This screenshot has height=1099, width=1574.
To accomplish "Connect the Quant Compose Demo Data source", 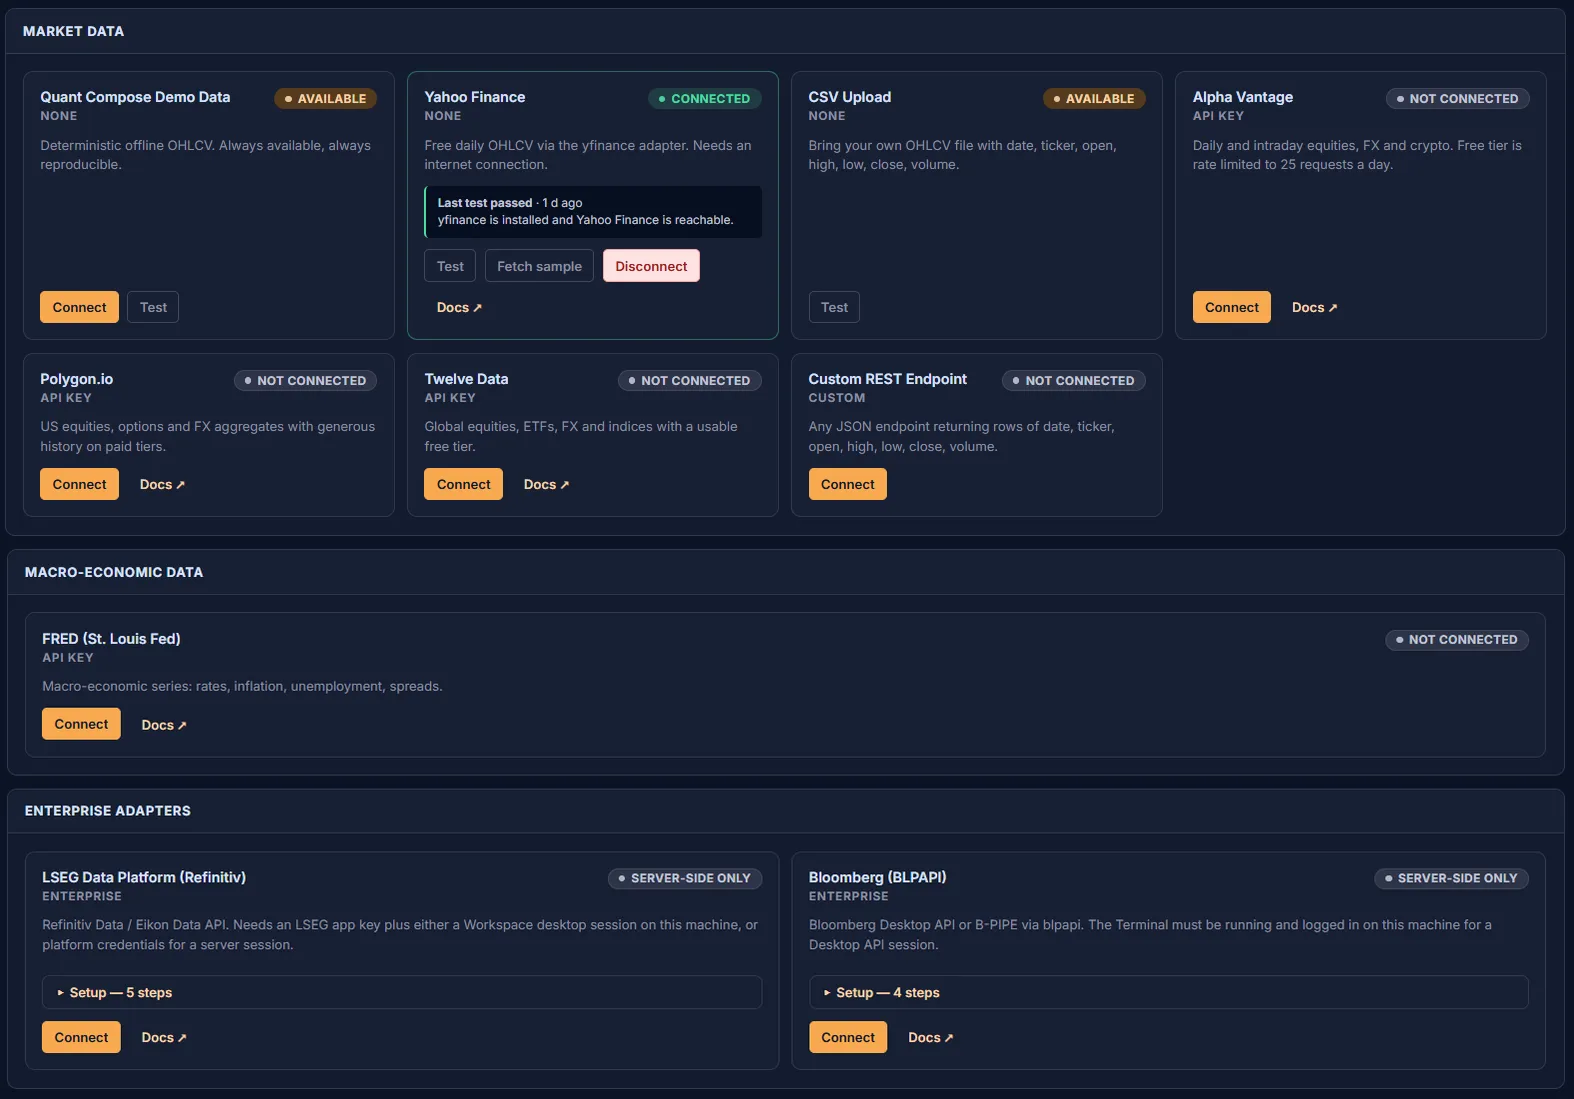I will coord(79,307).
